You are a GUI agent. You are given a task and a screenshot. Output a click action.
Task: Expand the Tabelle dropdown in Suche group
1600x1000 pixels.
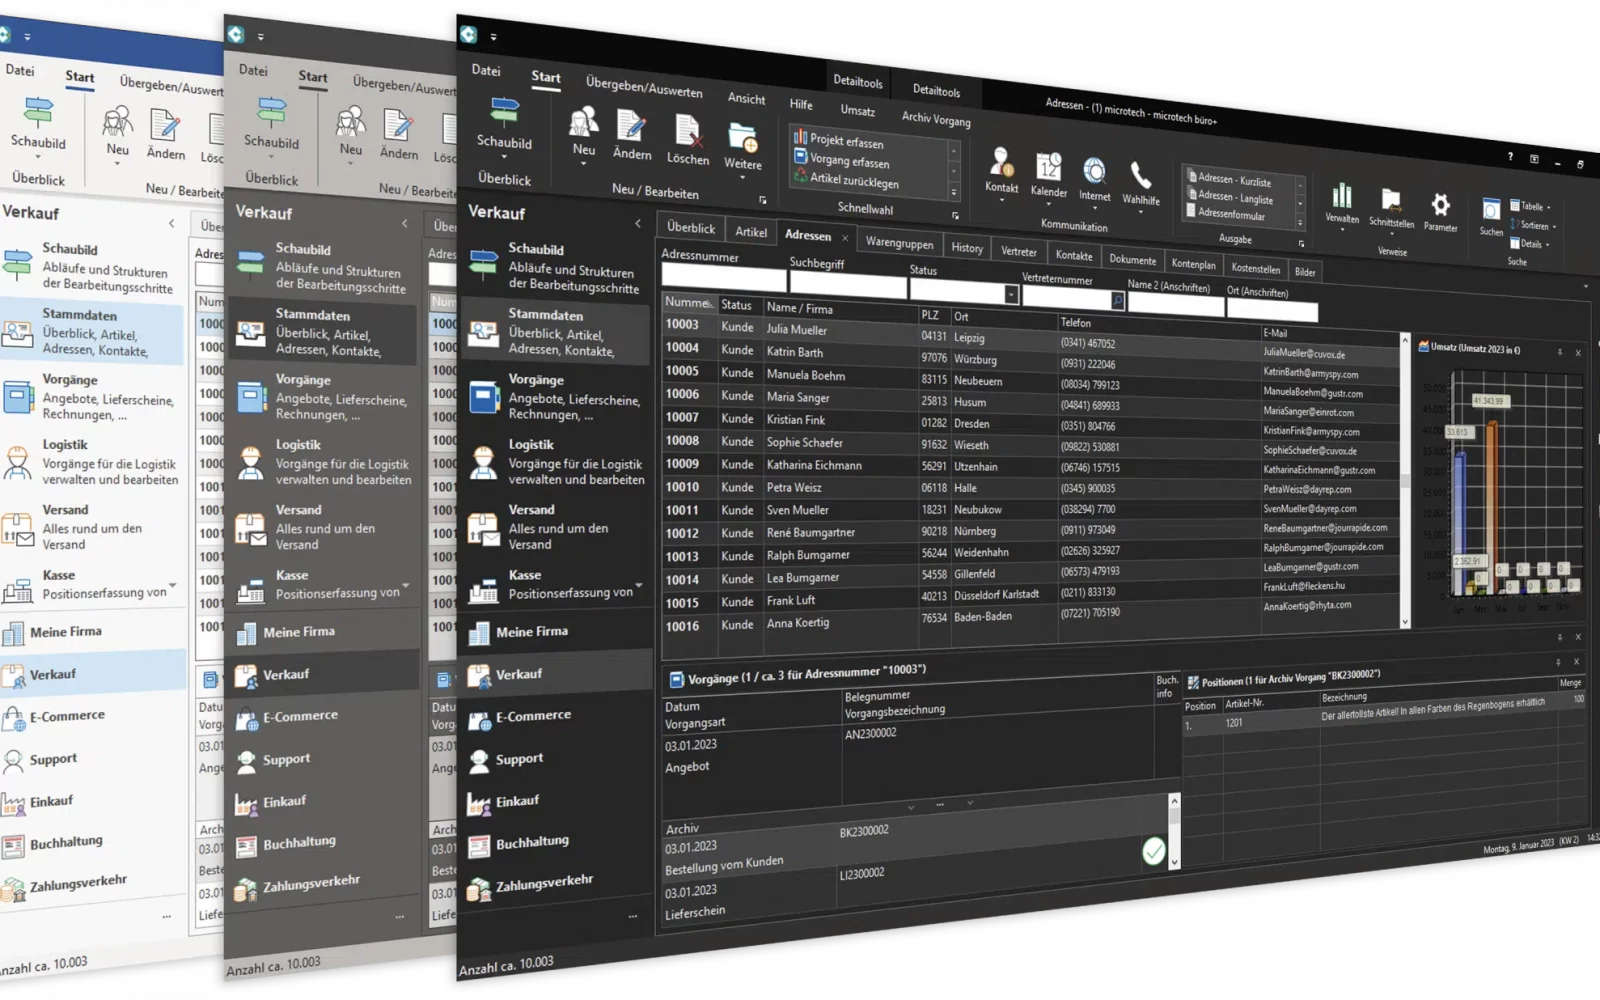click(1549, 208)
